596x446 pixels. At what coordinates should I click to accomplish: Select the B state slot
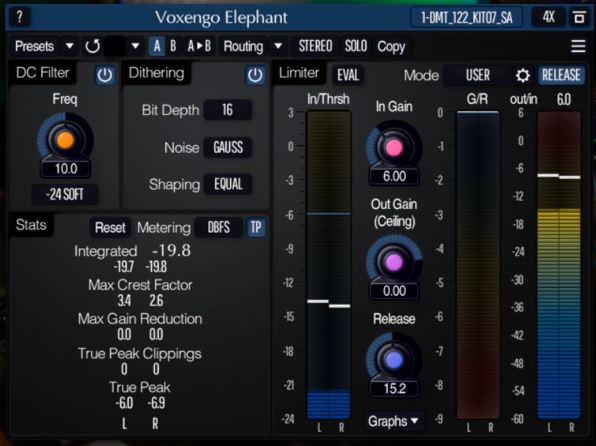click(173, 46)
